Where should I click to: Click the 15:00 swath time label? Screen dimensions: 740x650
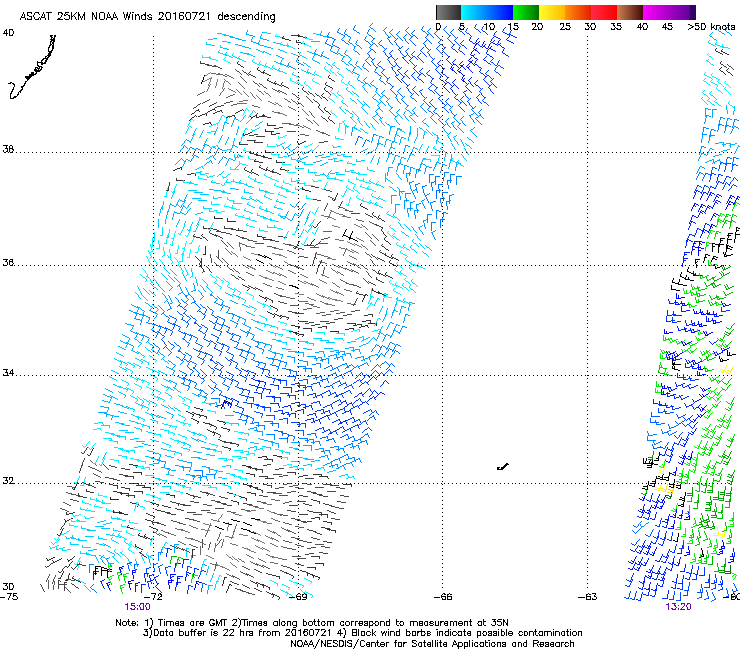coord(137,607)
